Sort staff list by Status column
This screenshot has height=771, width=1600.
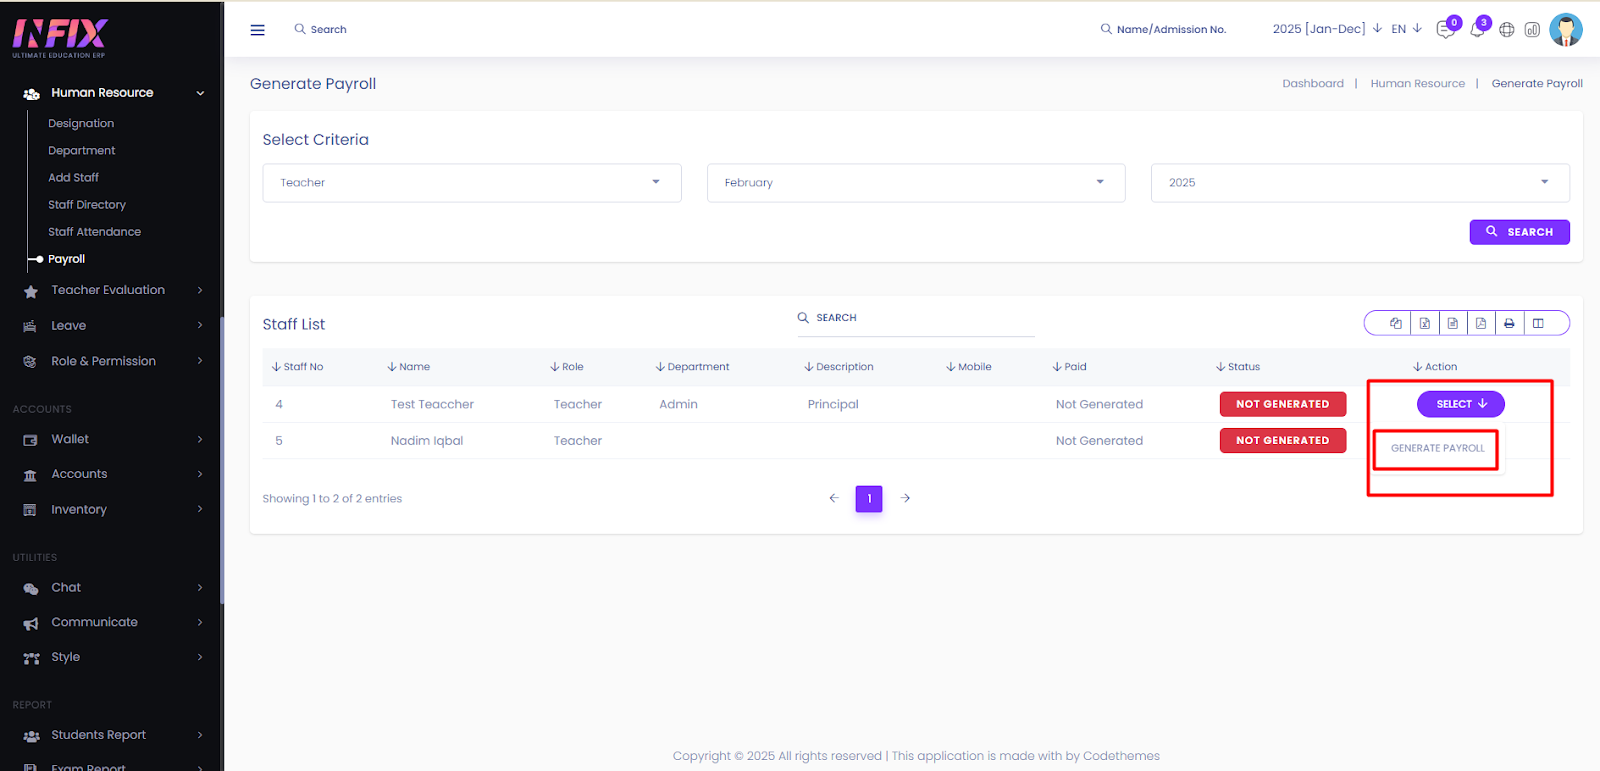[x=1238, y=367]
